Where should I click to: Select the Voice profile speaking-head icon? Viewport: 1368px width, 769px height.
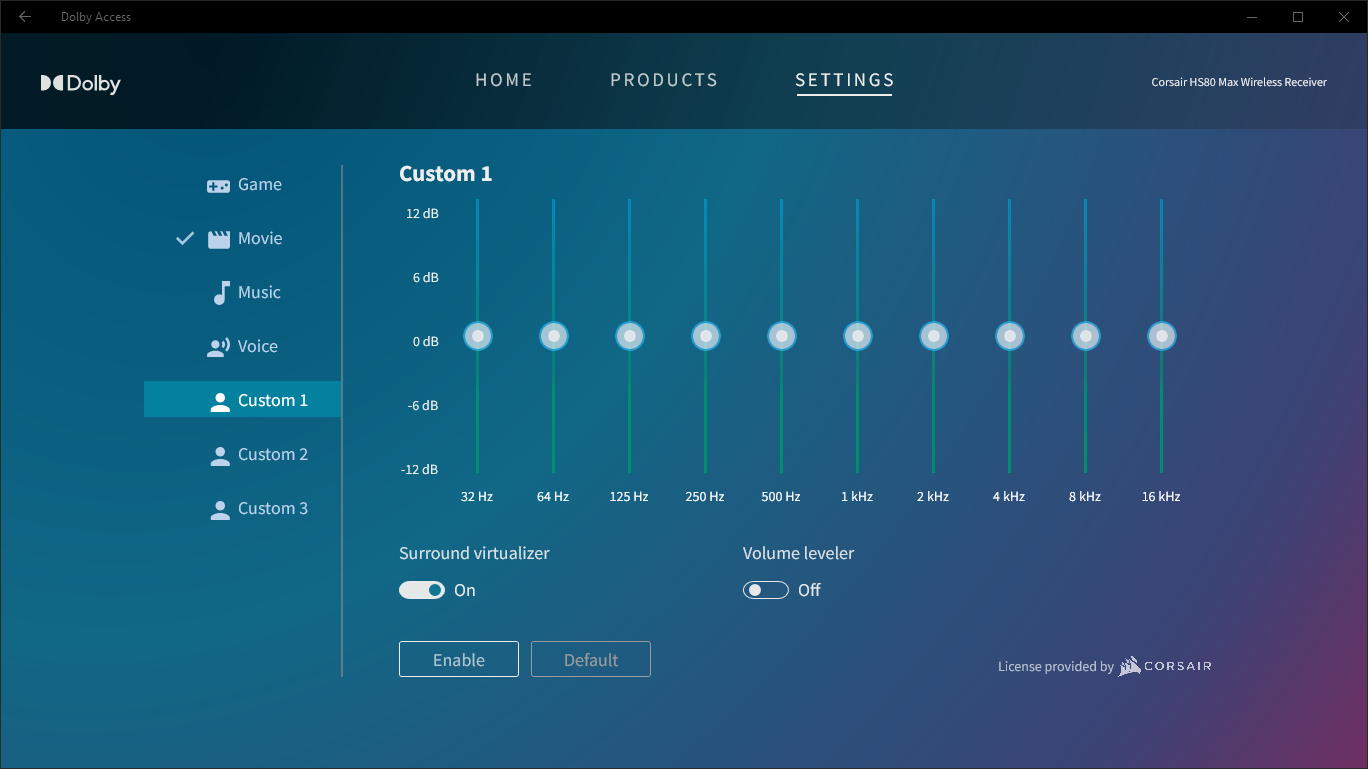[218, 348]
